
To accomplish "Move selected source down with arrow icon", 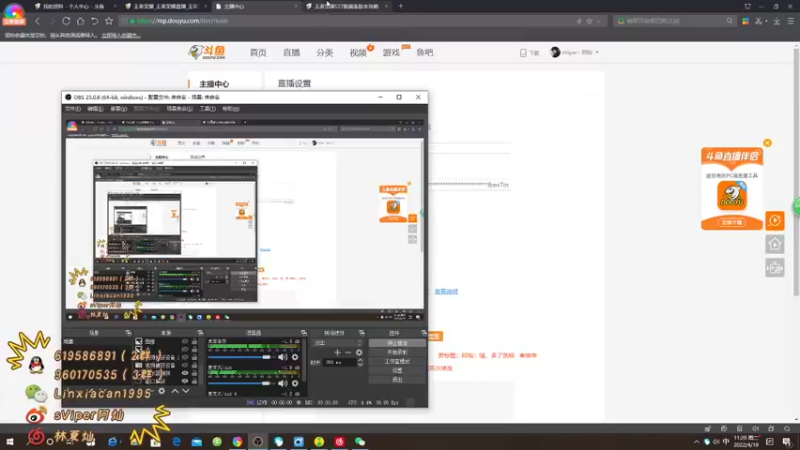I will [186, 391].
